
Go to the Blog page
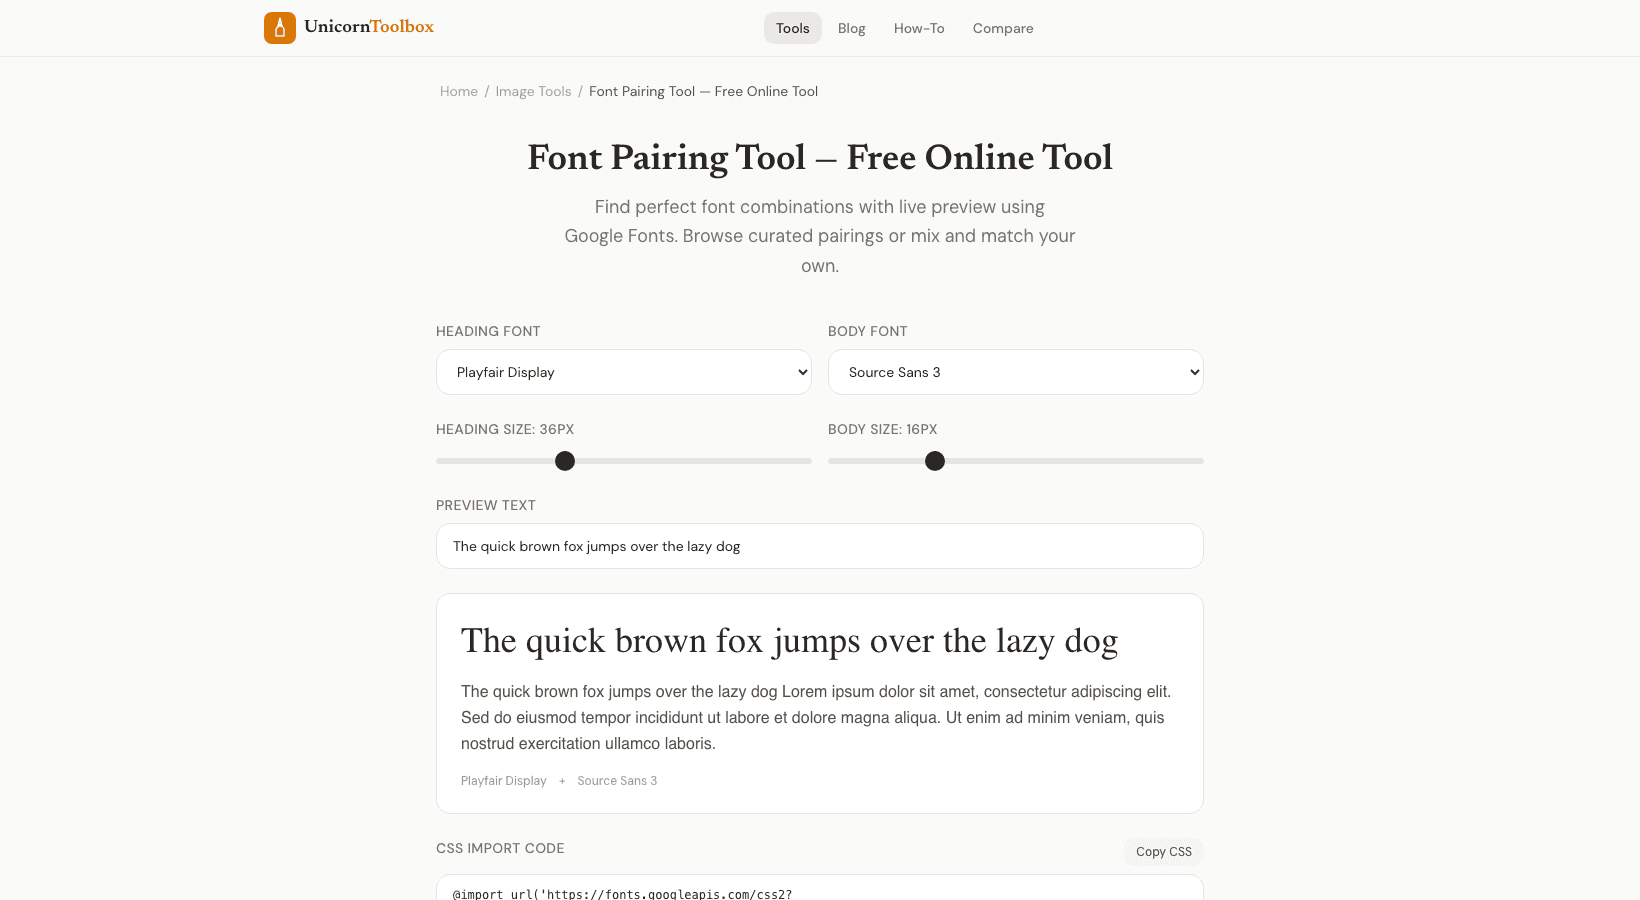pos(852,28)
